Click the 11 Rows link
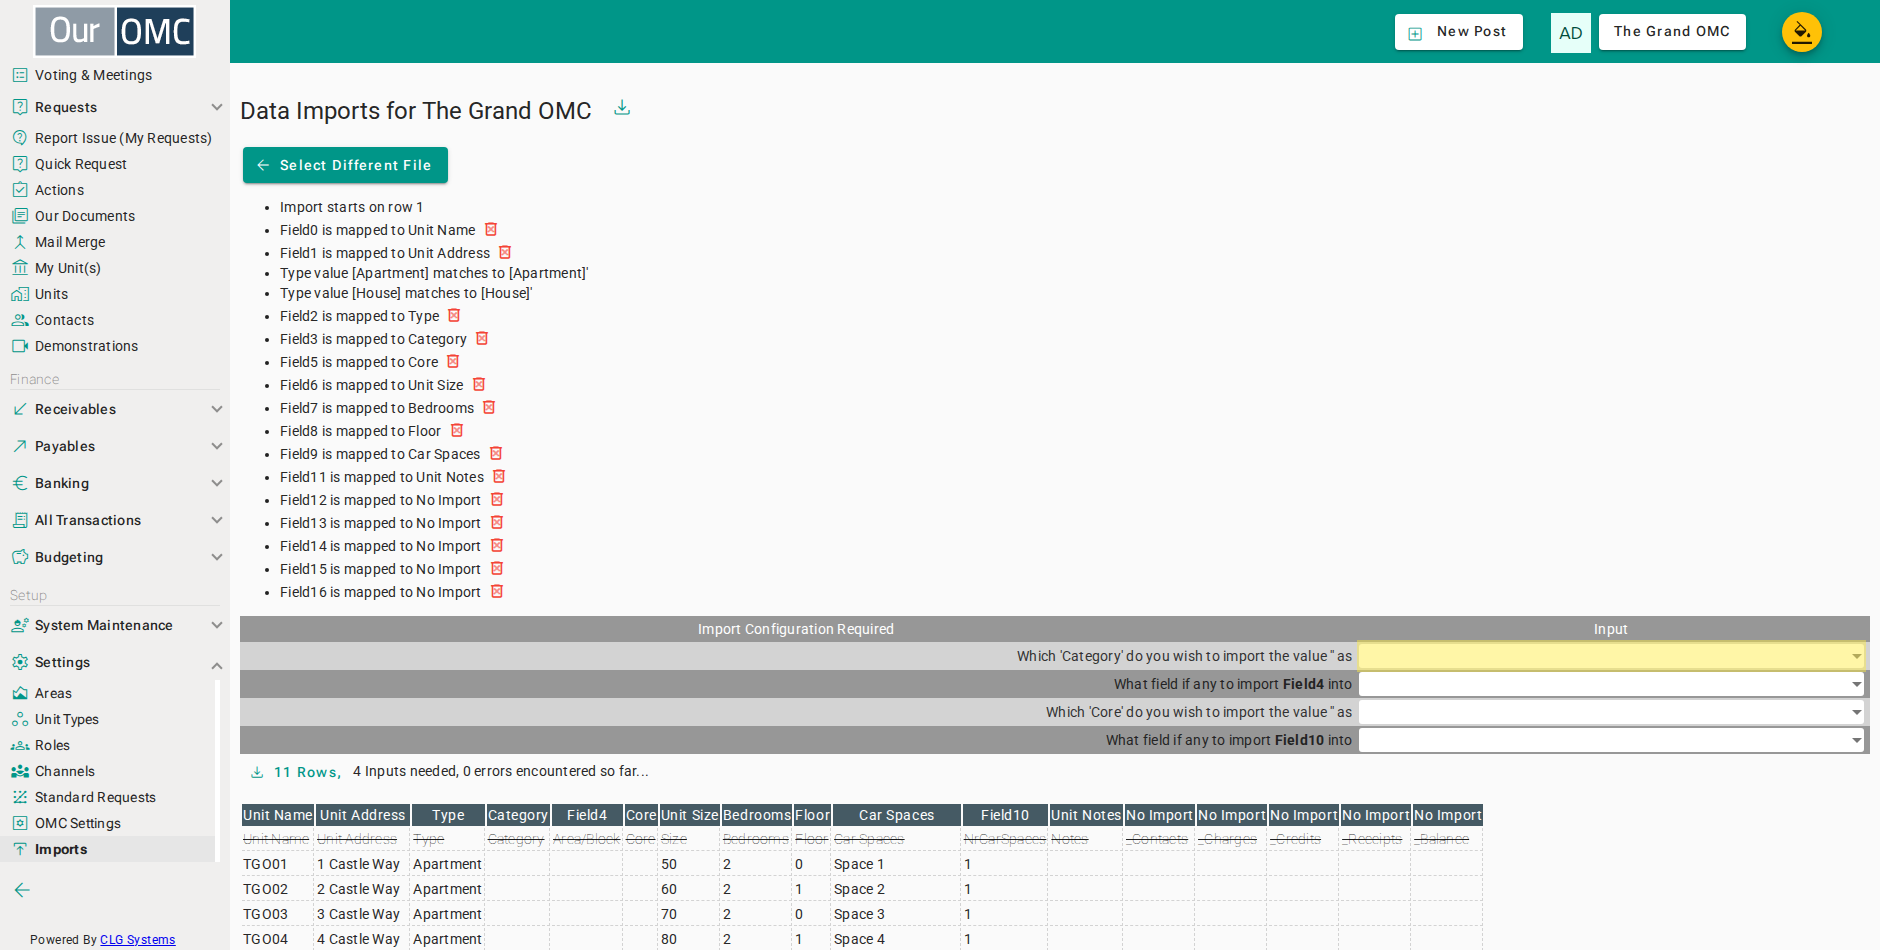The image size is (1880, 950). [307, 772]
